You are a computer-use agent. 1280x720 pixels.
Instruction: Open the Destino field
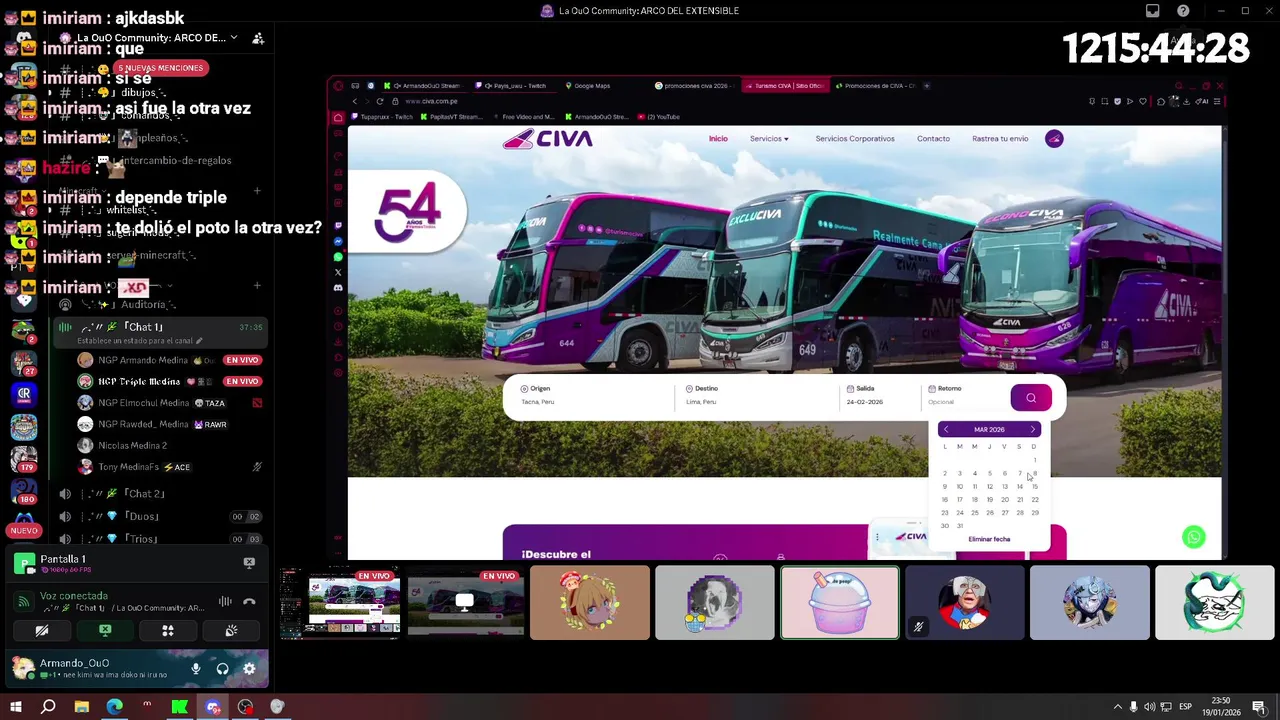[760, 395]
